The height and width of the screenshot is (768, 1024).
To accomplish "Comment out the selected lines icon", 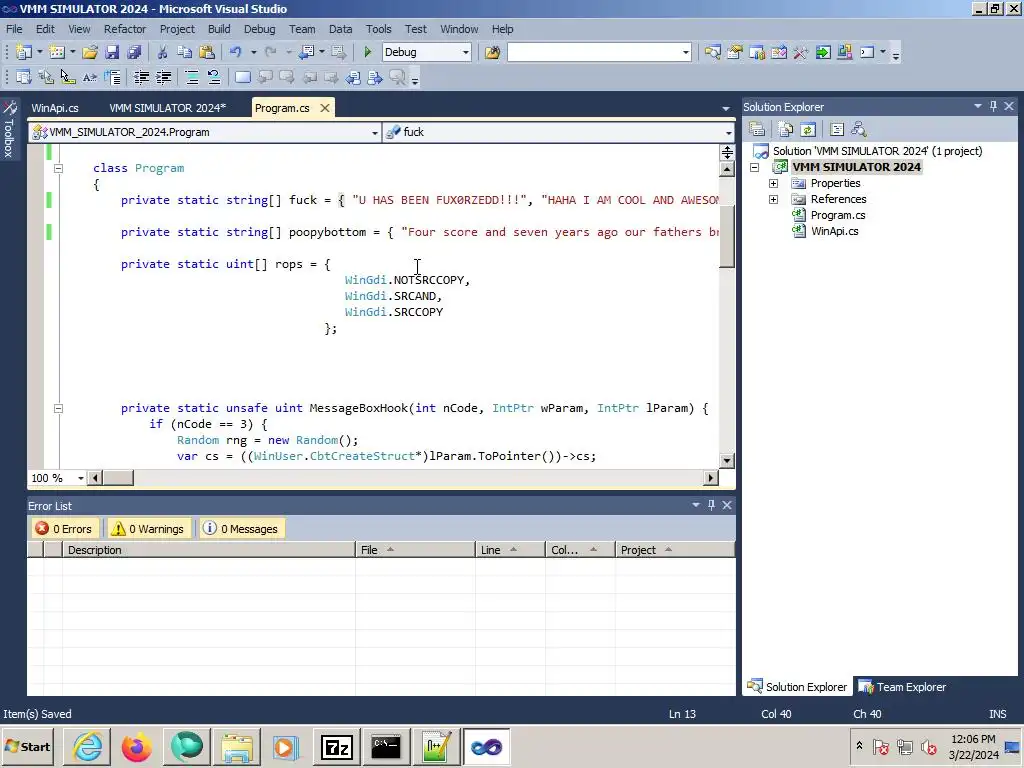I will coord(192,78).
